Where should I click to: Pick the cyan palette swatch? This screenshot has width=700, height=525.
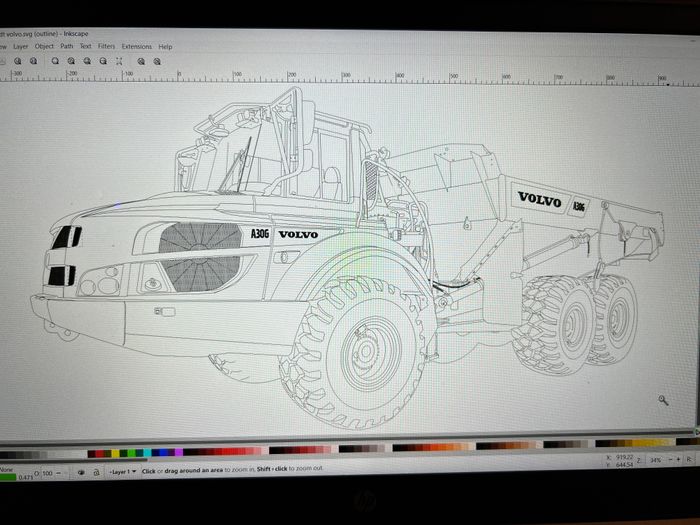click(147, 453)
